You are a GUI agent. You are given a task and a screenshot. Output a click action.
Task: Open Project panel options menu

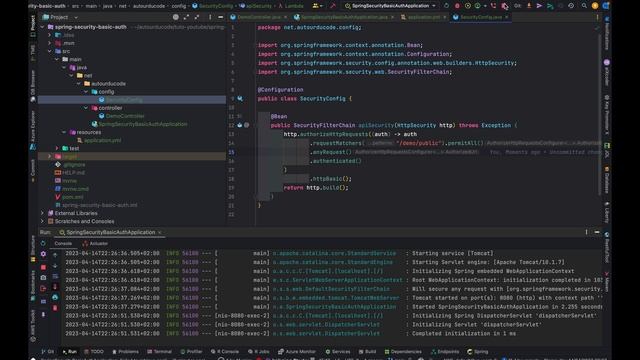point(210,17)
